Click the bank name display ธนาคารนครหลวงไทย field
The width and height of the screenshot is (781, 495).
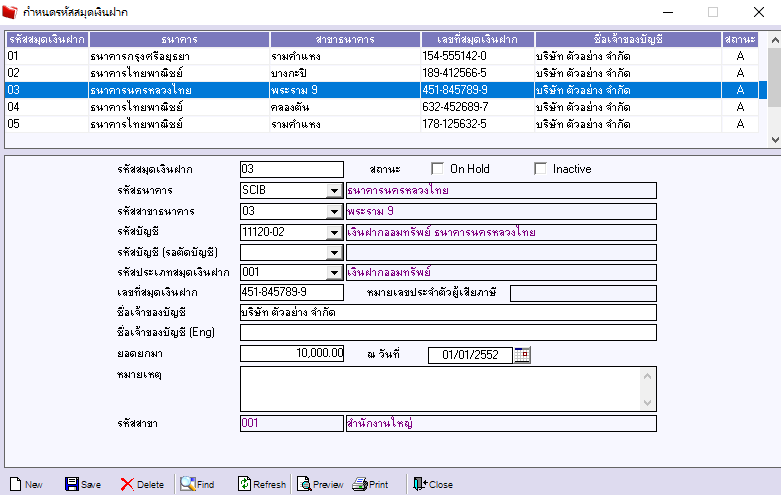coord(501,190)
